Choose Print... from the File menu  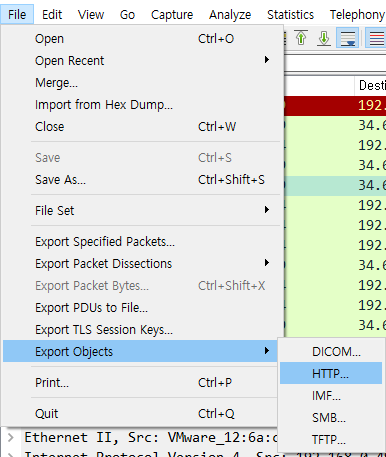point(140,383)
